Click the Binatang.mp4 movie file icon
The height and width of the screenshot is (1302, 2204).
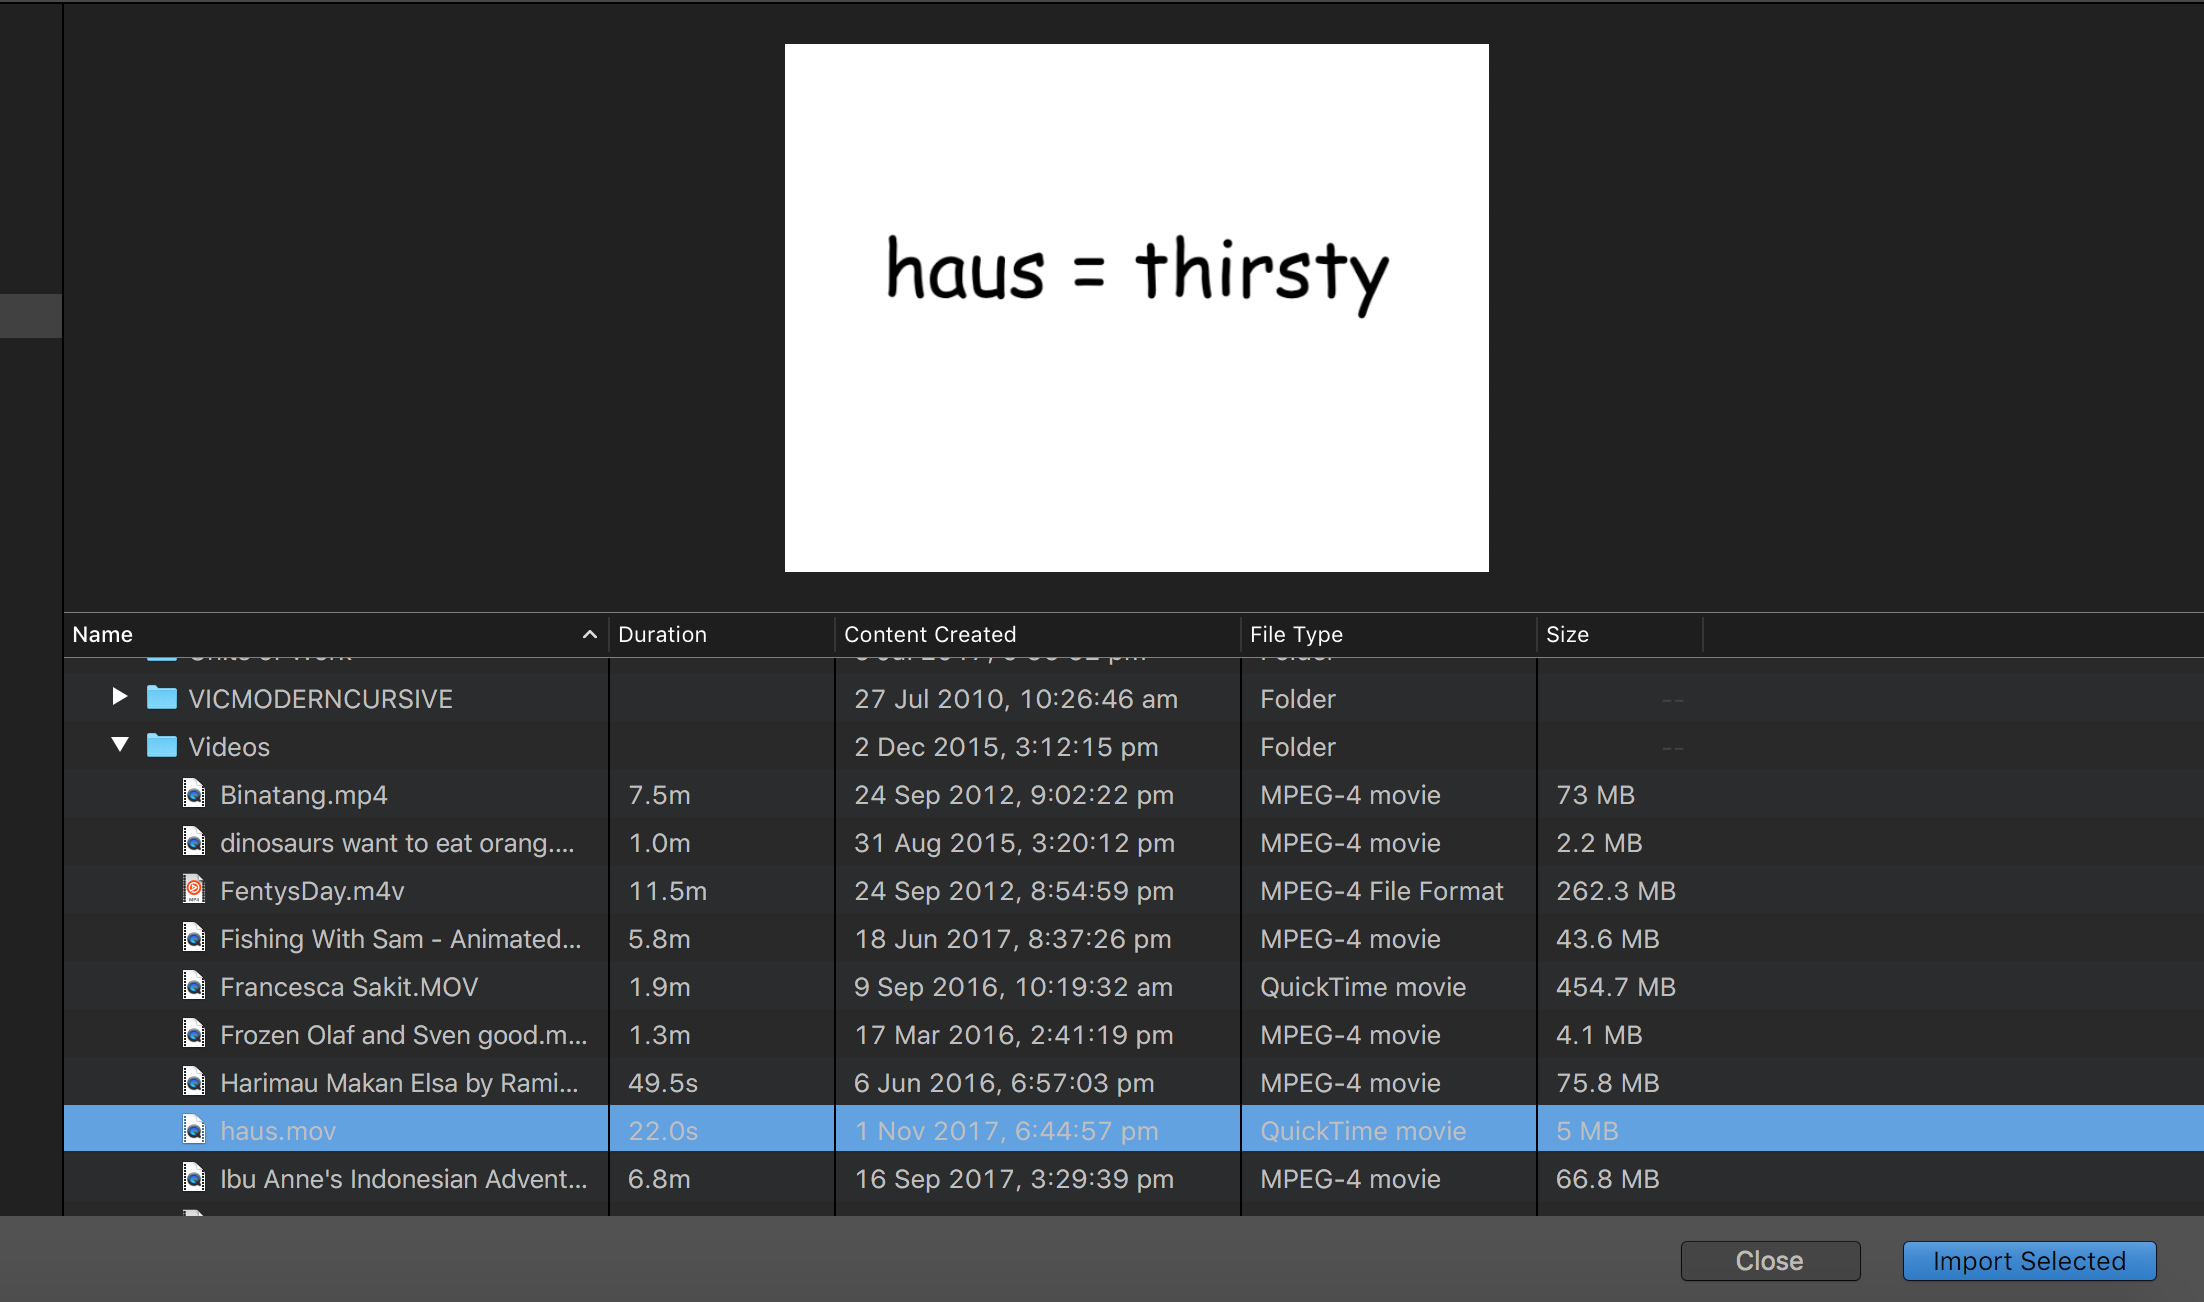194,794
